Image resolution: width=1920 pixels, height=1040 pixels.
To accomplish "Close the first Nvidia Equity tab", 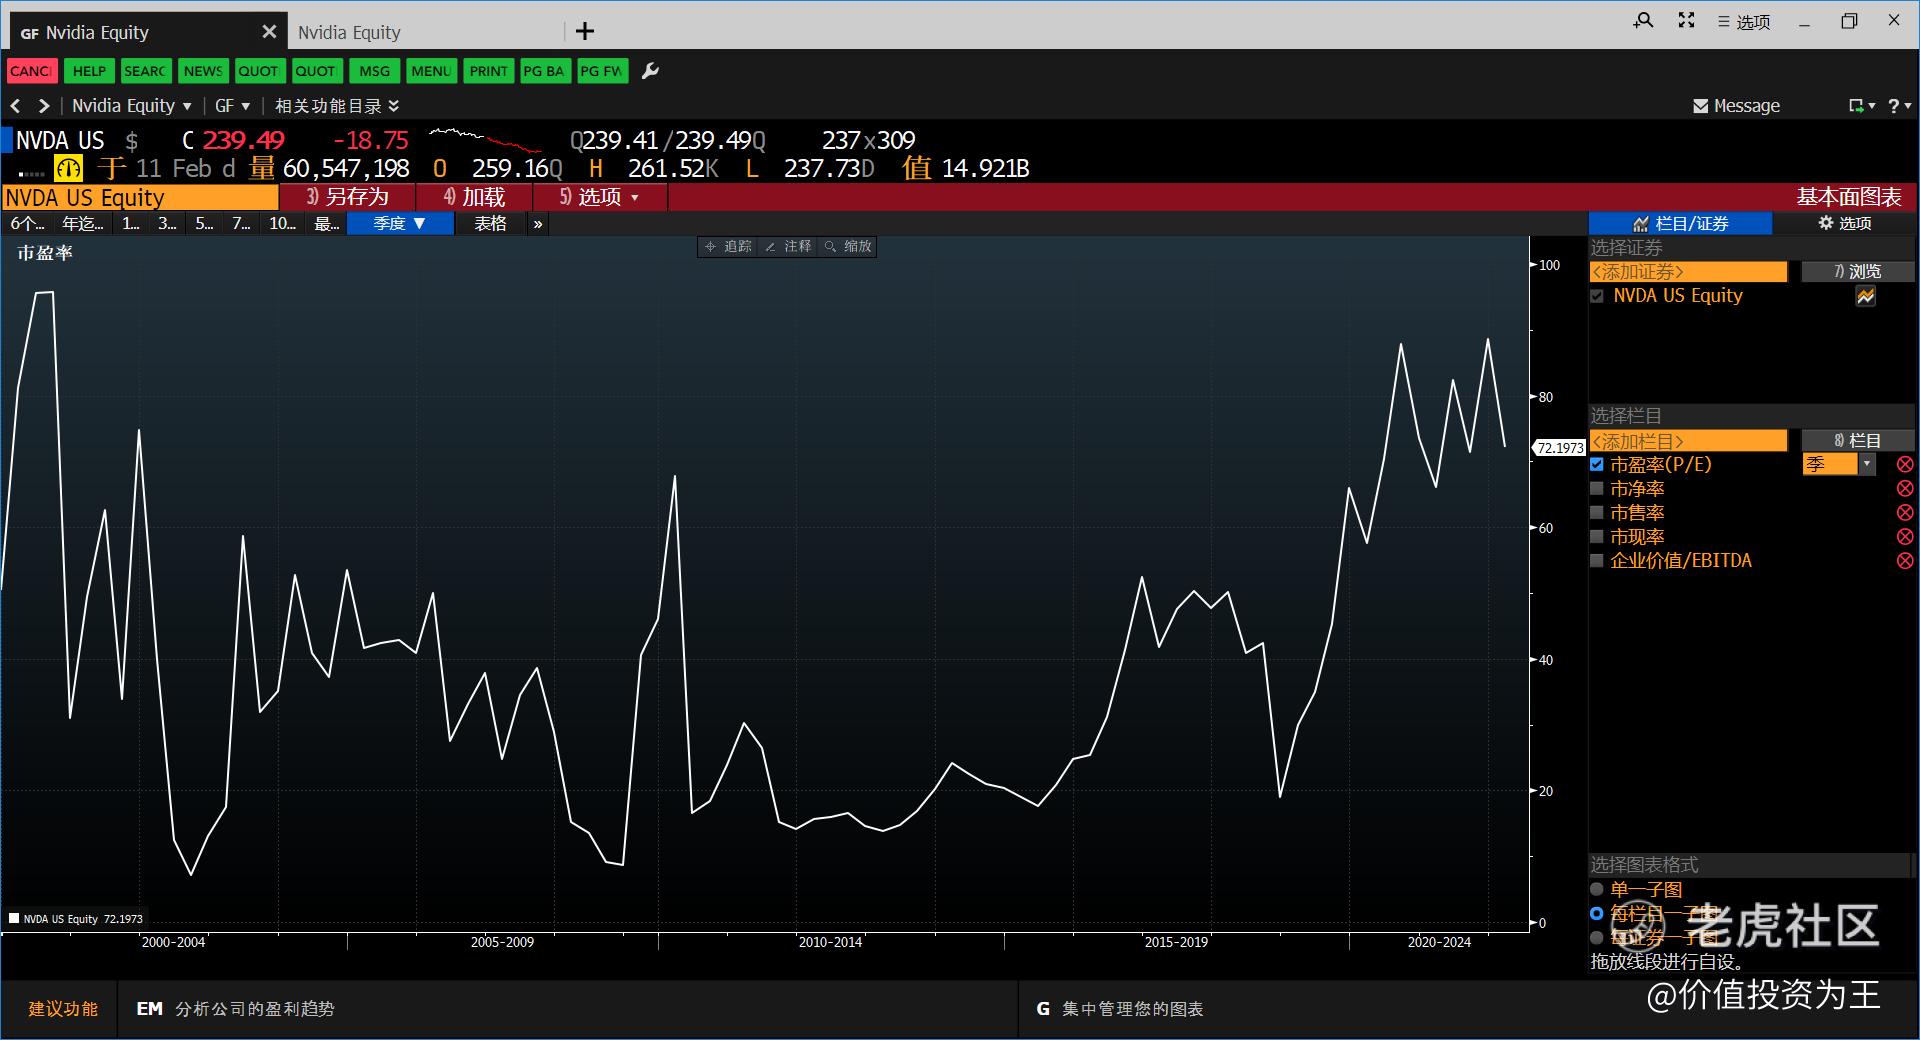I will coord(268,32).
